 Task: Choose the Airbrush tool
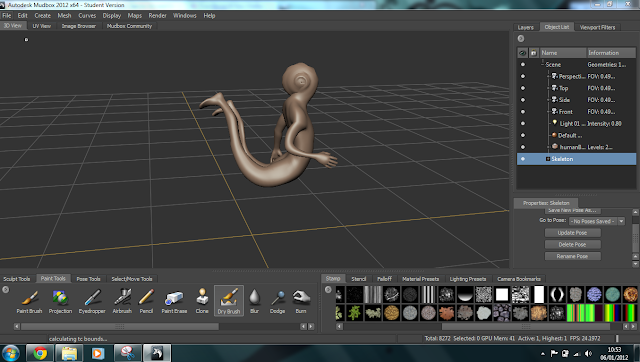click(x=122, y=301)
